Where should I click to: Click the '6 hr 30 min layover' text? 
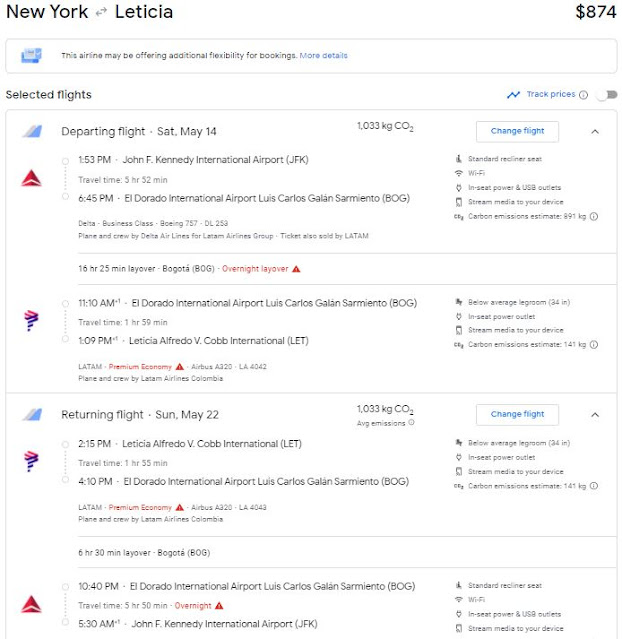pos(115,553)
